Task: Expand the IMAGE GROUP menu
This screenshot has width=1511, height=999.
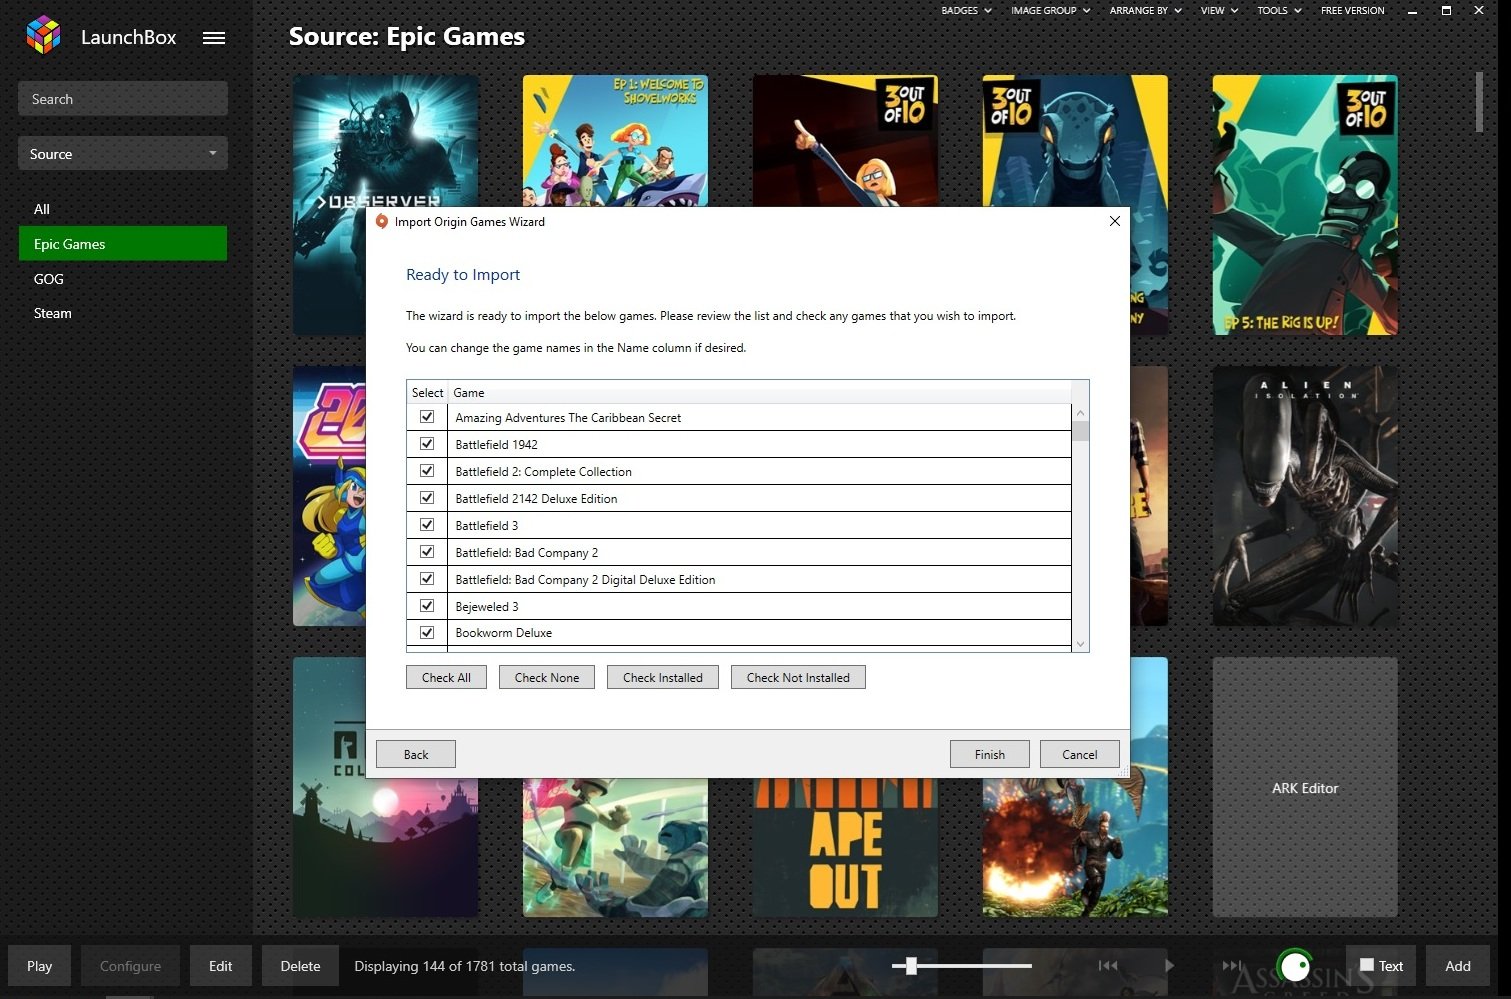Action: click(1050, 11)
